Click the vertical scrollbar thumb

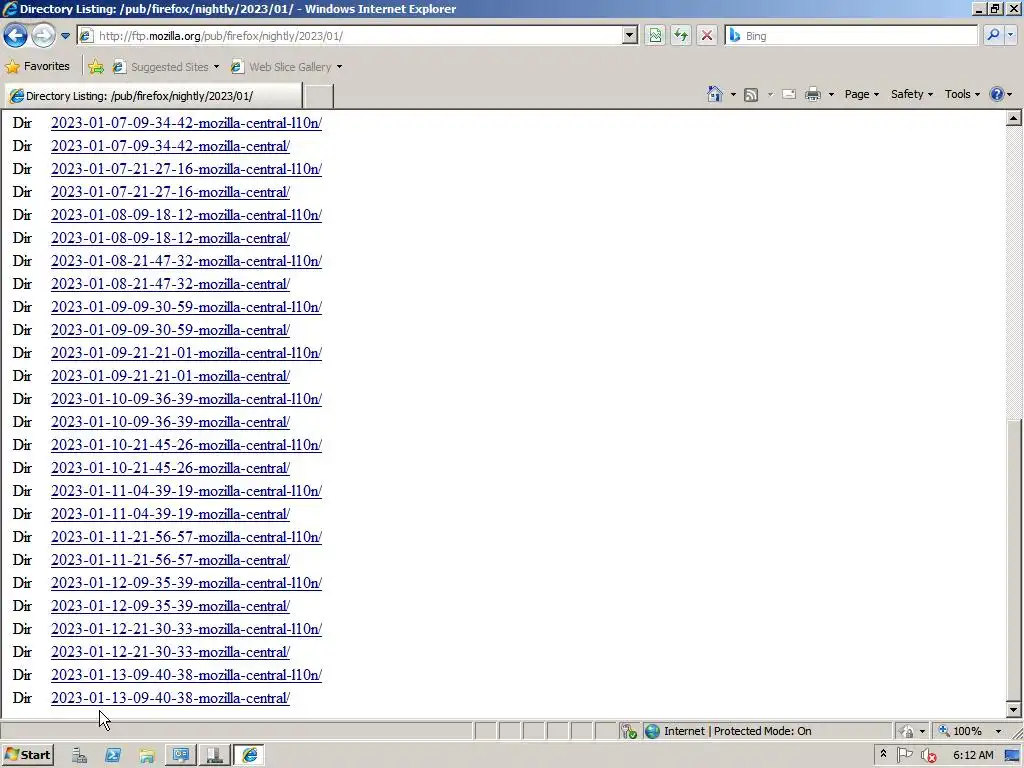coord(1013,559)
